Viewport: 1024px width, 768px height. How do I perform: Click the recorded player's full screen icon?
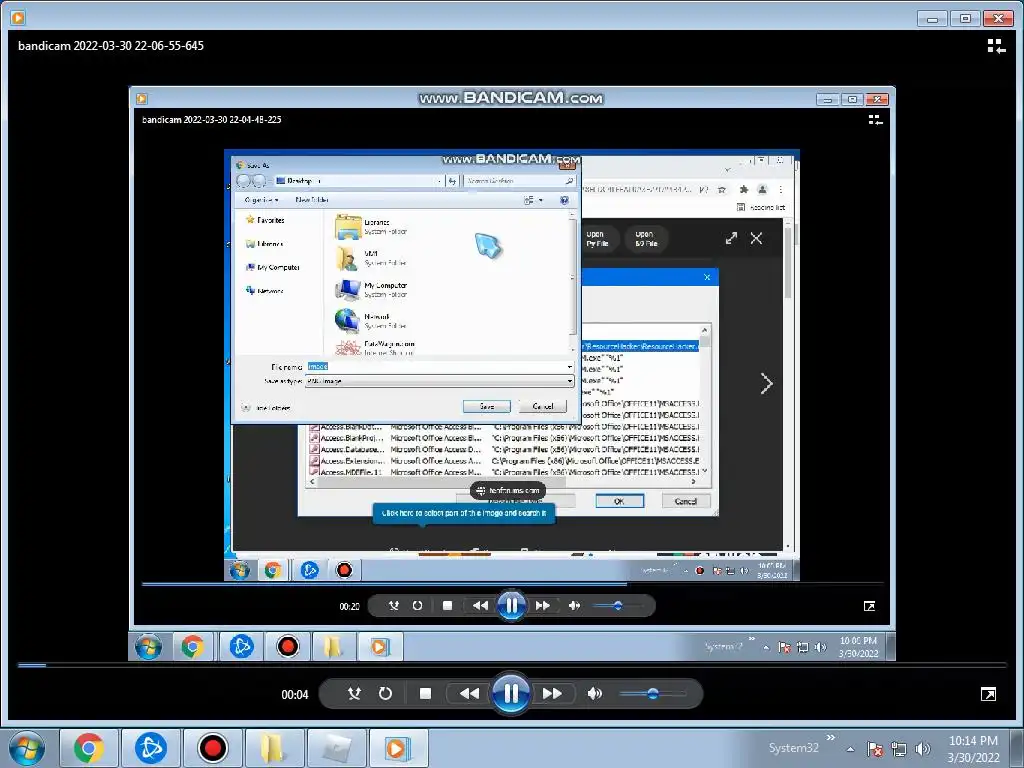(869, 607)
